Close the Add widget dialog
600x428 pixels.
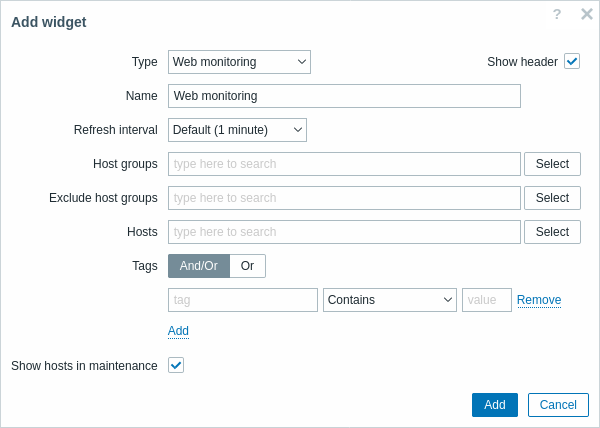point(587,14)
